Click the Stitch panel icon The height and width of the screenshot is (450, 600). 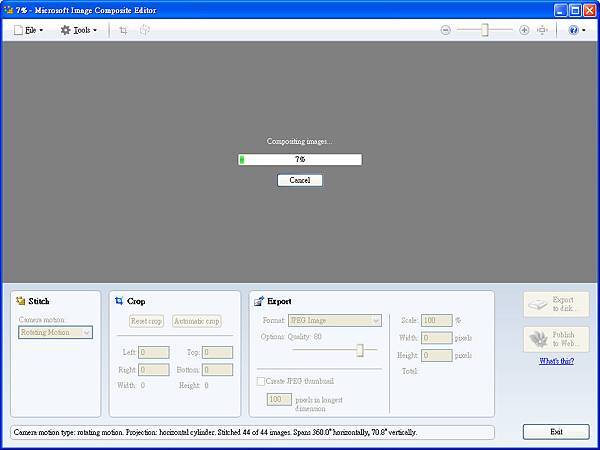click(21, 301)
